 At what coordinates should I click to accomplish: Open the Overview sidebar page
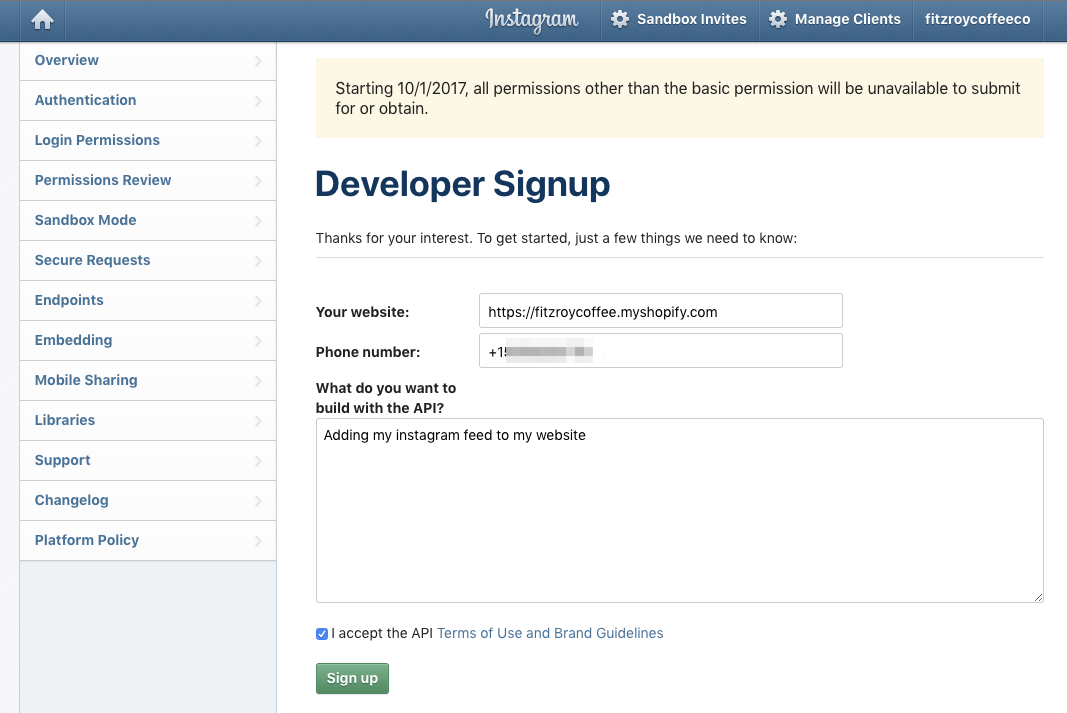pyautogui.click(x=148, y=61)
